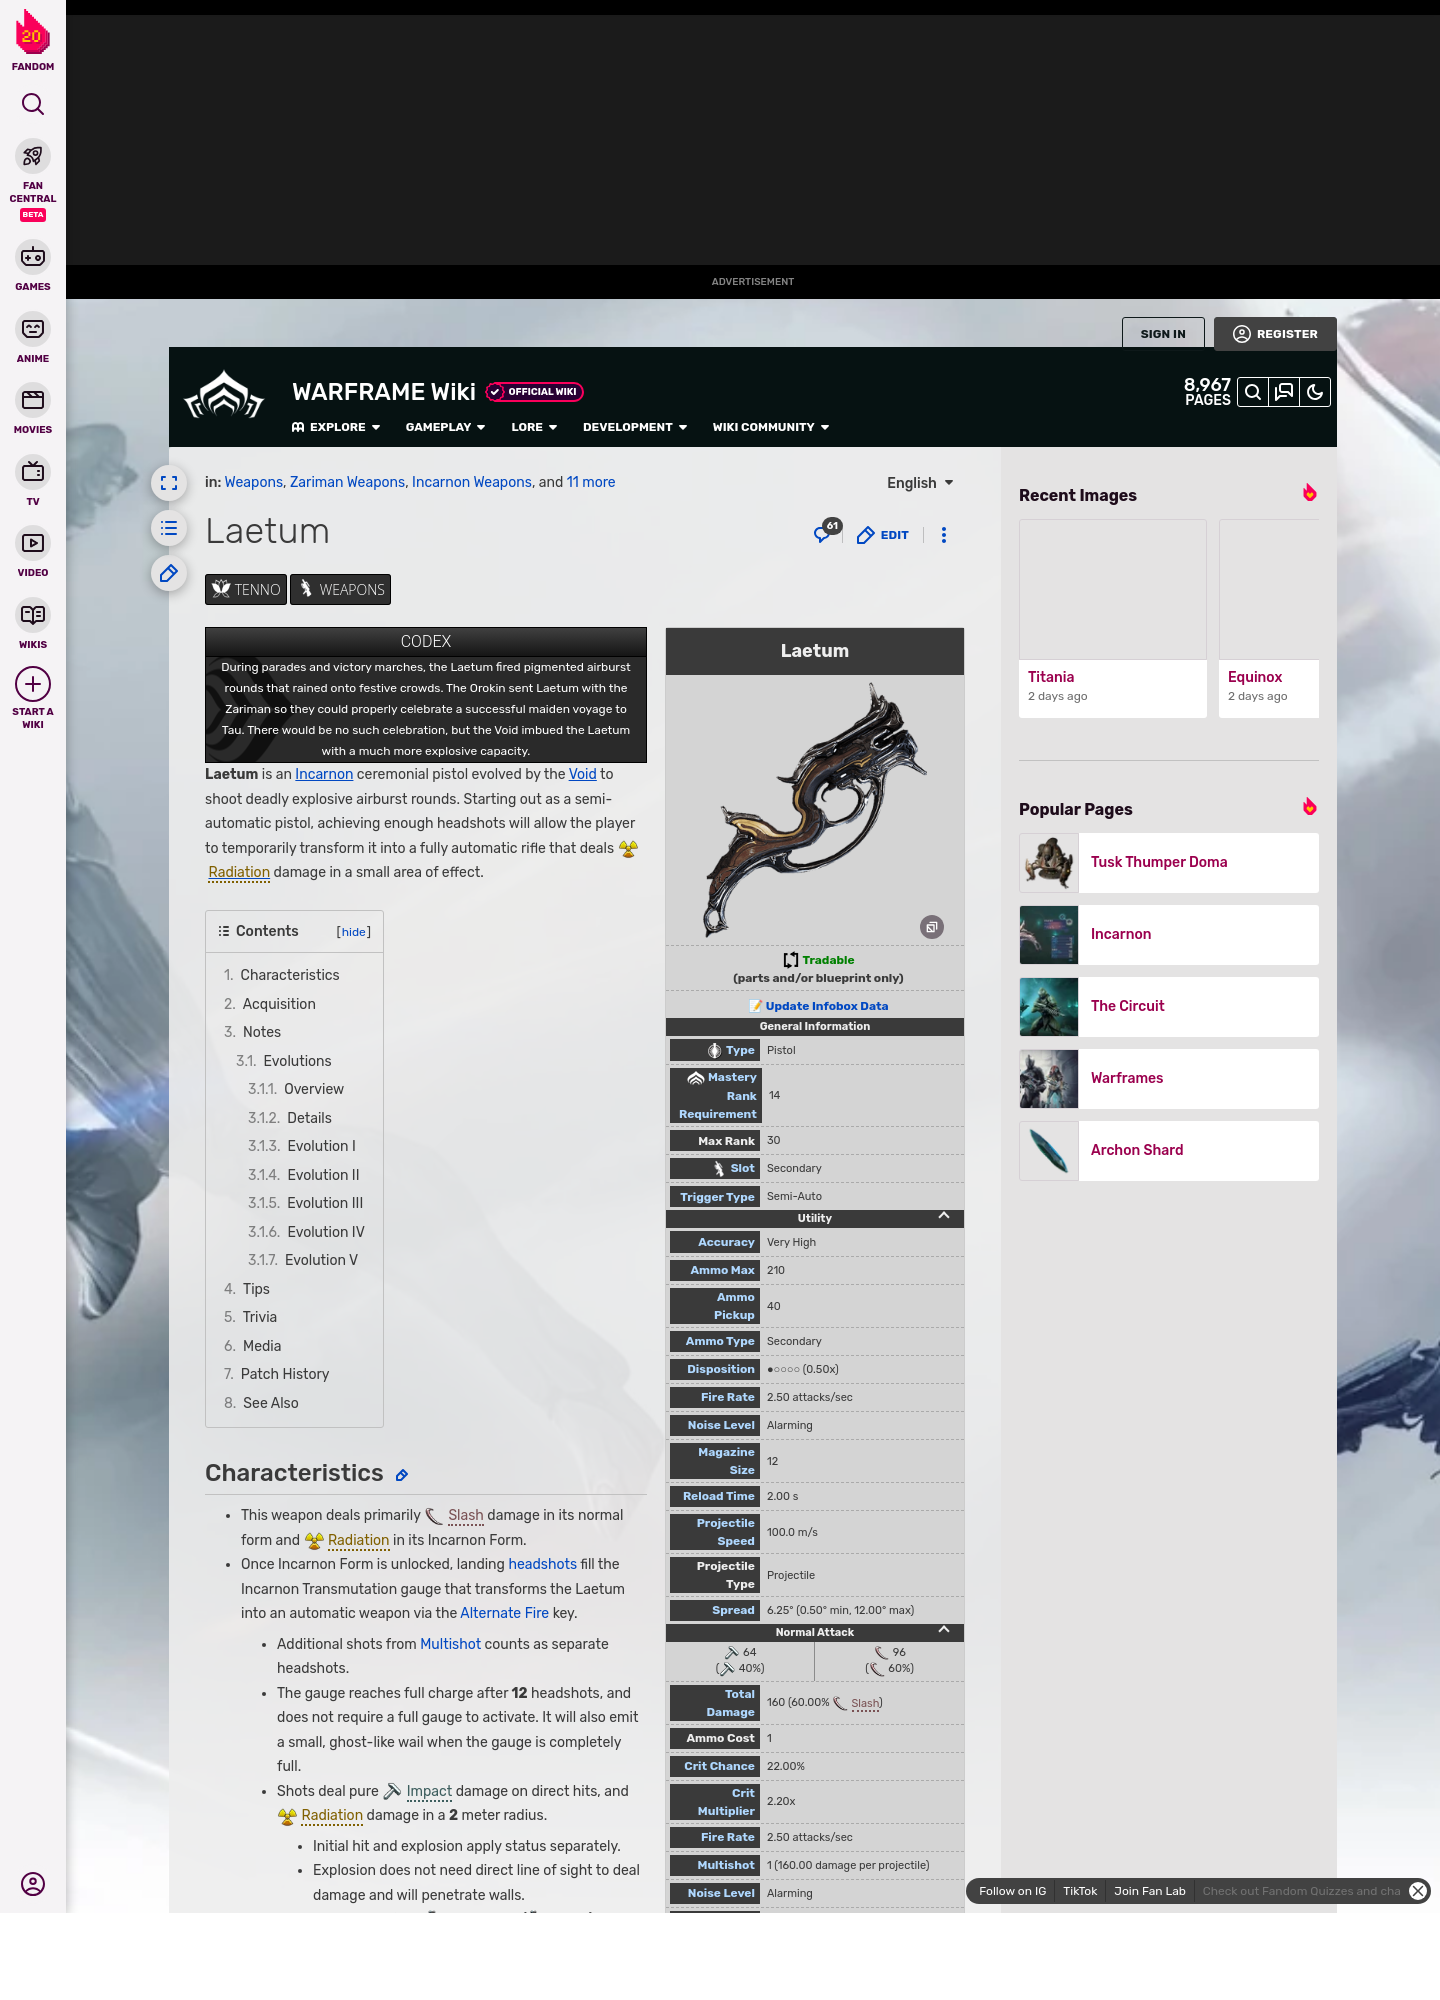This screenshot has height=2000, width=1440.
Task: Enlarge the Laetum infobox image
Action: tap(932, 927)
